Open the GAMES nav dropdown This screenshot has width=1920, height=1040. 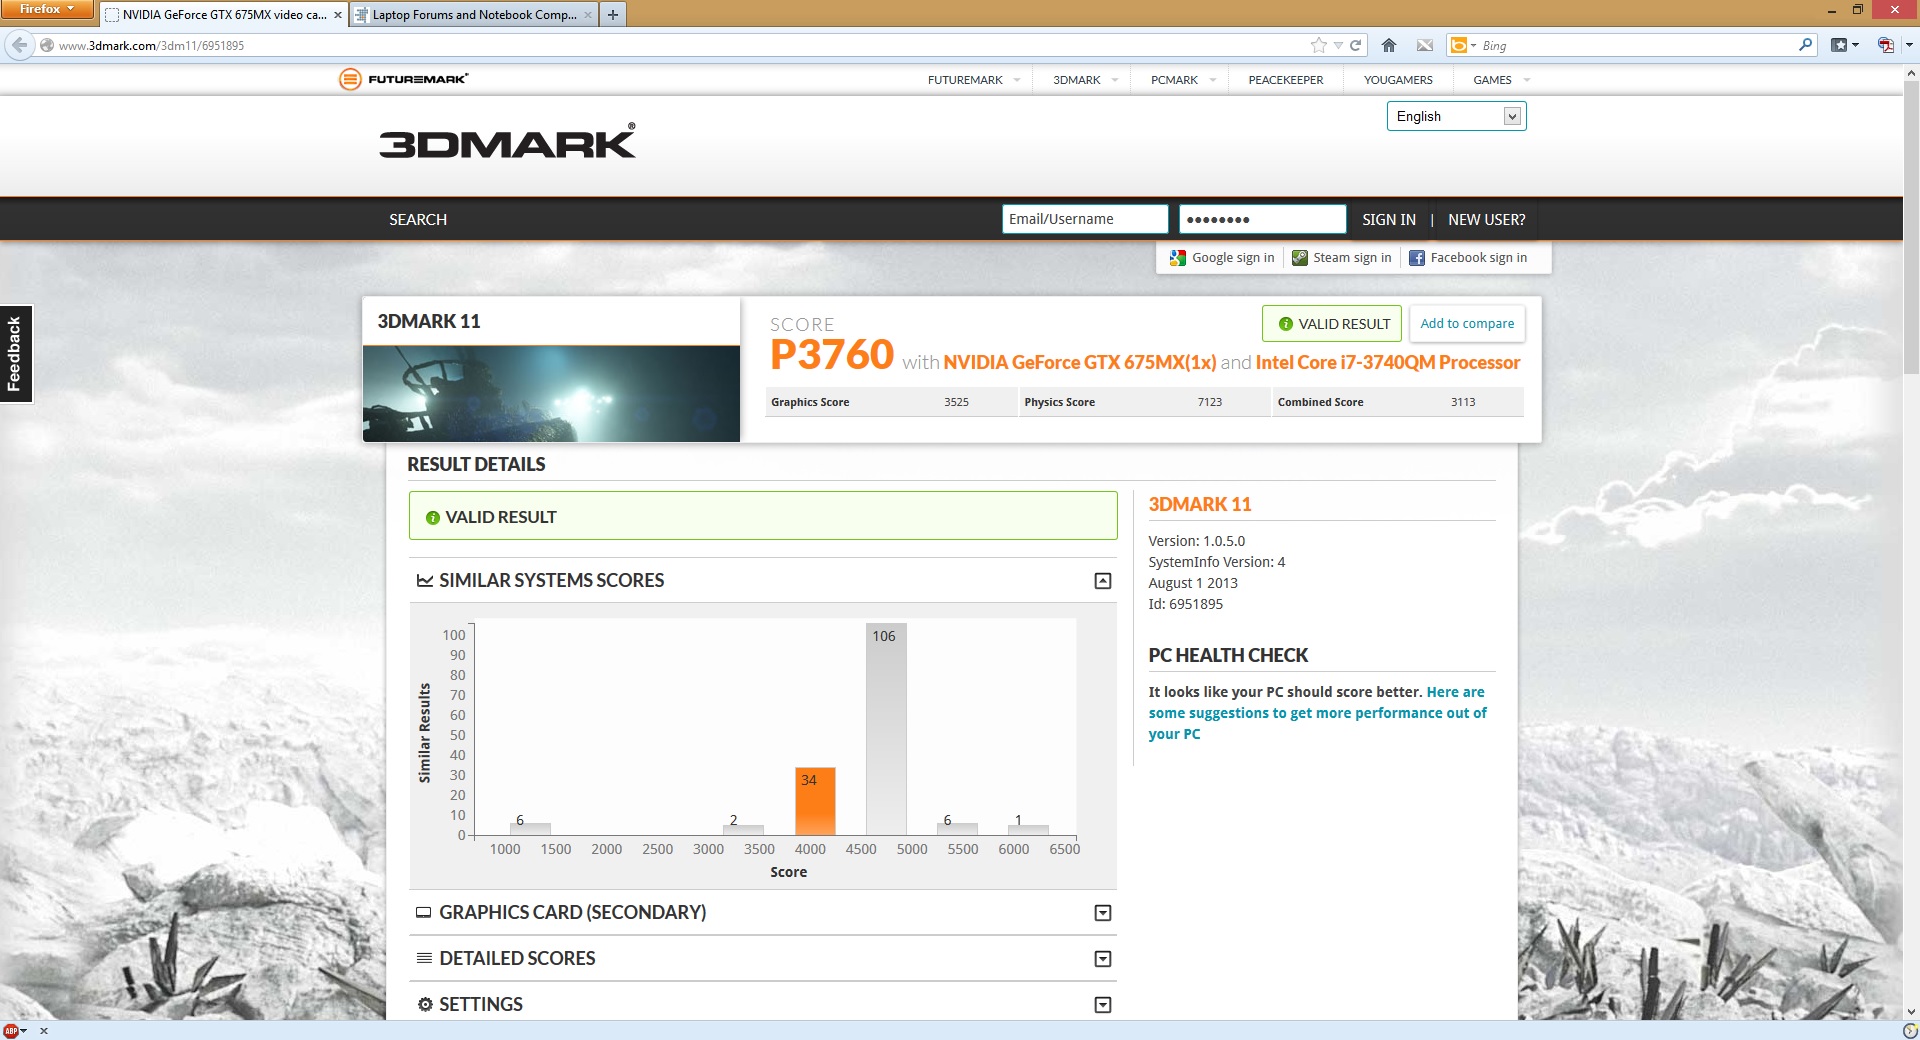pyautogui.click(x=1502, y=80)
